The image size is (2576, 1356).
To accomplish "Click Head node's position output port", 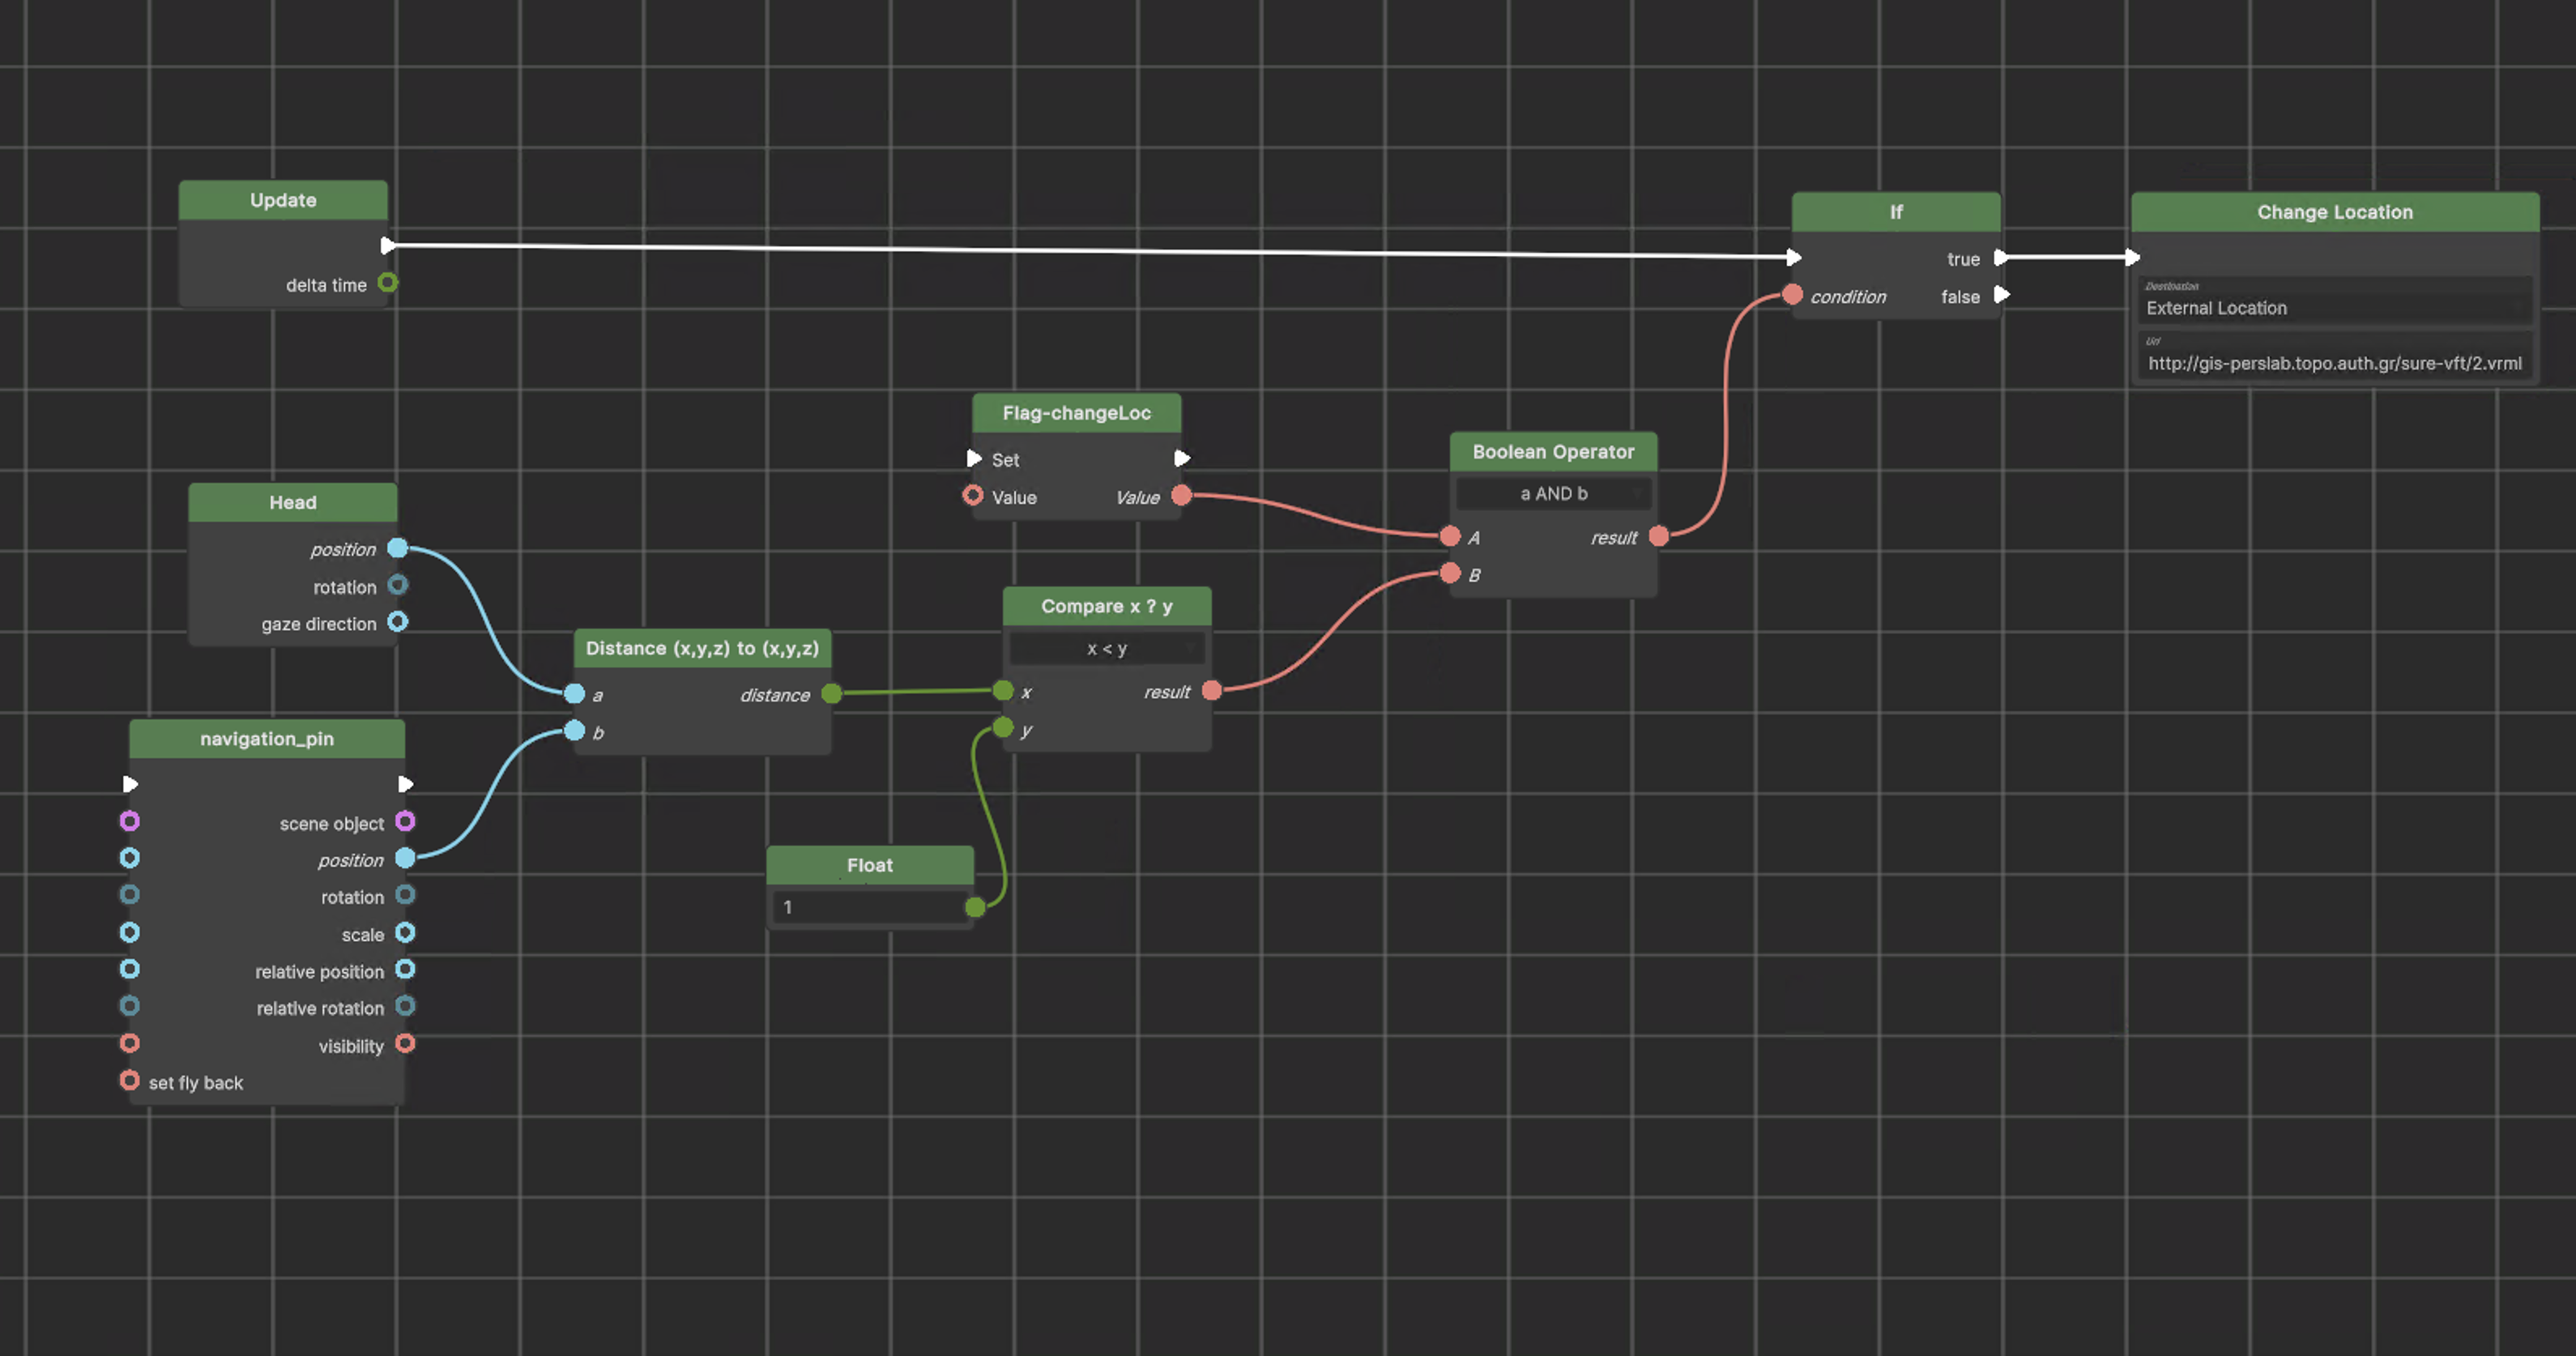I will (398, 548).
